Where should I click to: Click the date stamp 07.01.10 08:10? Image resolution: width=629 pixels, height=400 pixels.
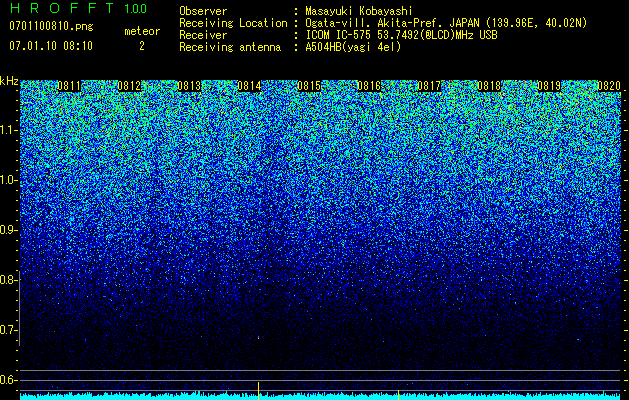click(51, 46)
